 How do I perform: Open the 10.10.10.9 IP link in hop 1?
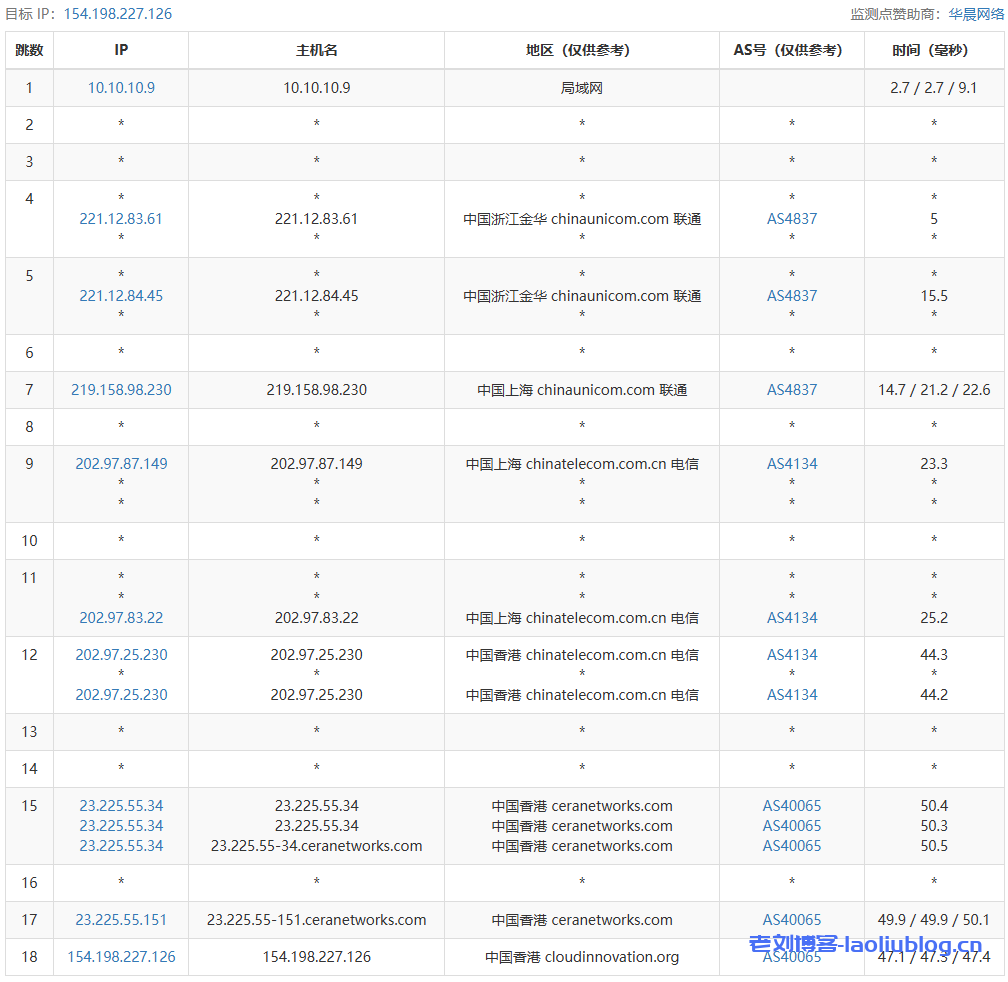[x=121, y=88]
